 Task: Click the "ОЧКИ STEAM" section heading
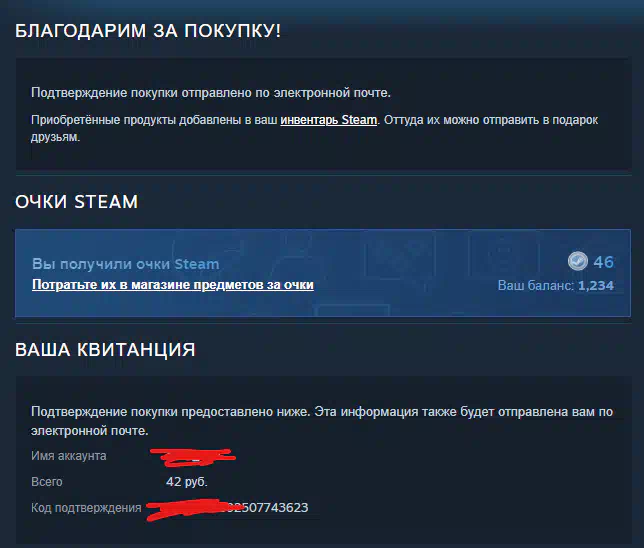(76, 202)
